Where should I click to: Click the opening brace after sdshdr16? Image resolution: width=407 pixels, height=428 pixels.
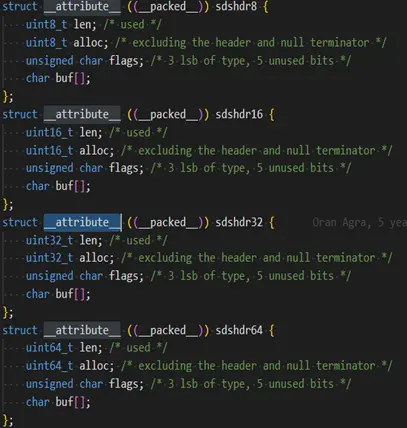[x=272, y=114]
